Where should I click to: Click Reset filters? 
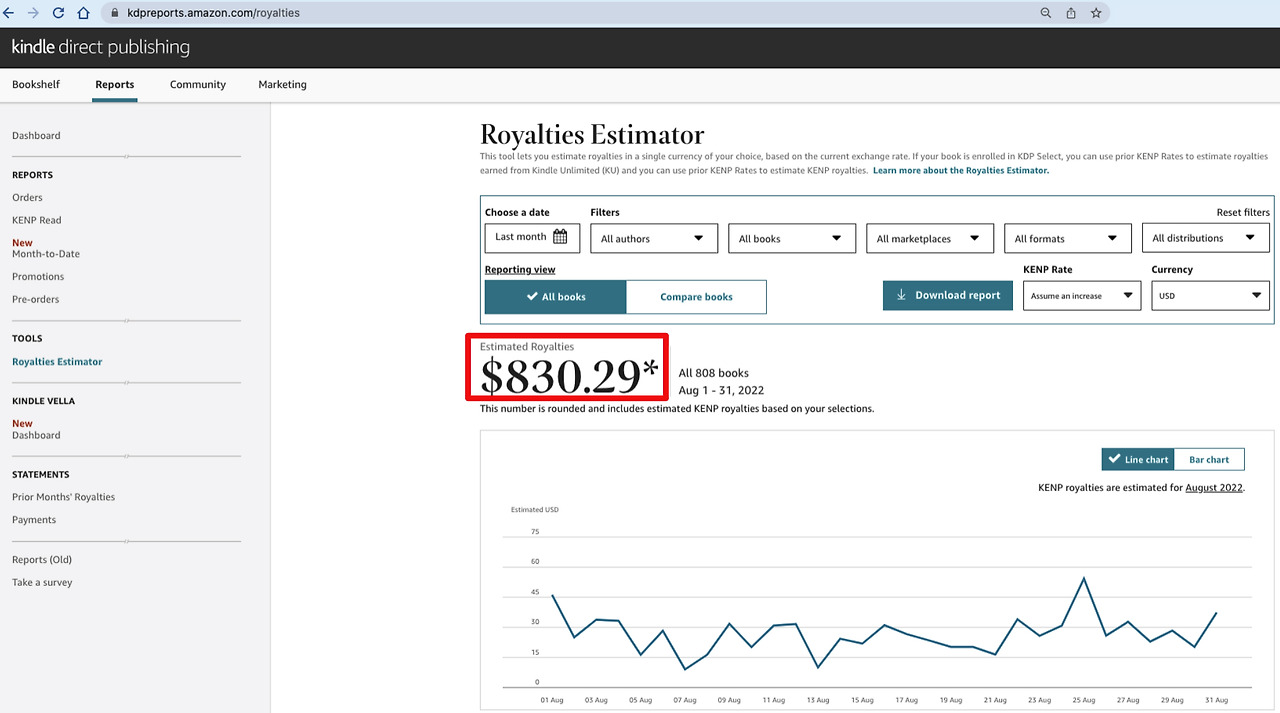tap(1243, 212)
